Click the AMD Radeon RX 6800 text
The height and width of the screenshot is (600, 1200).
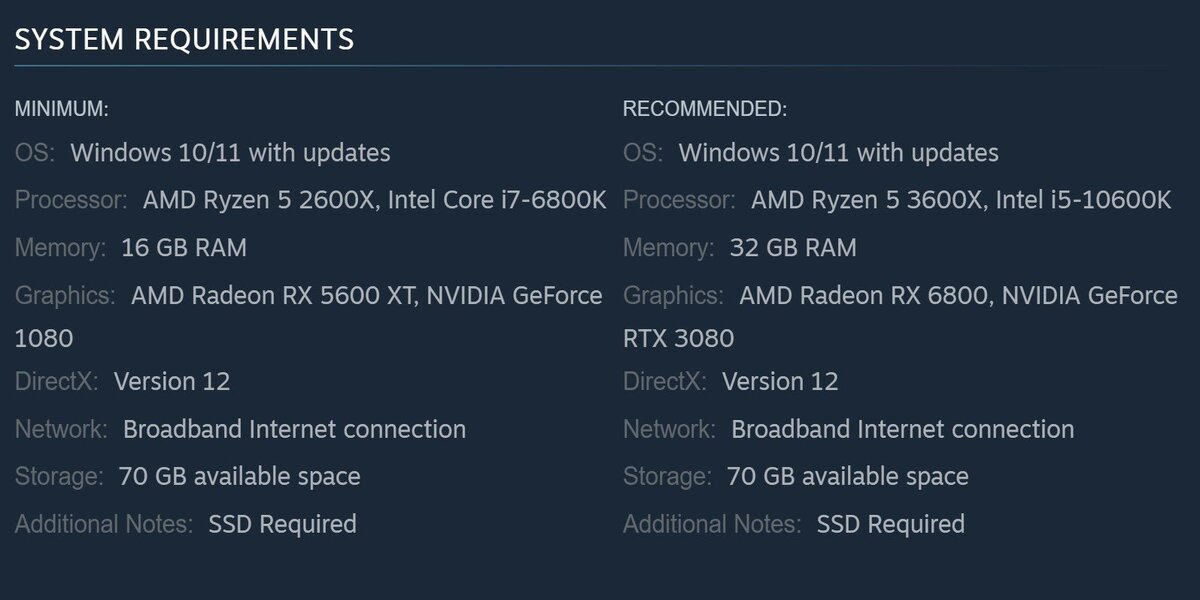(865, 295)
